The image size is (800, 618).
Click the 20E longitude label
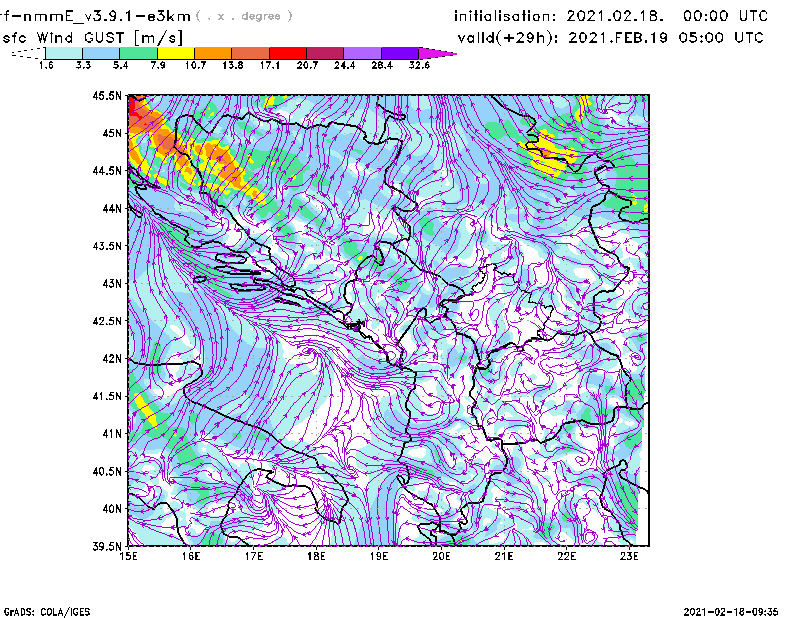coord(441,556)
